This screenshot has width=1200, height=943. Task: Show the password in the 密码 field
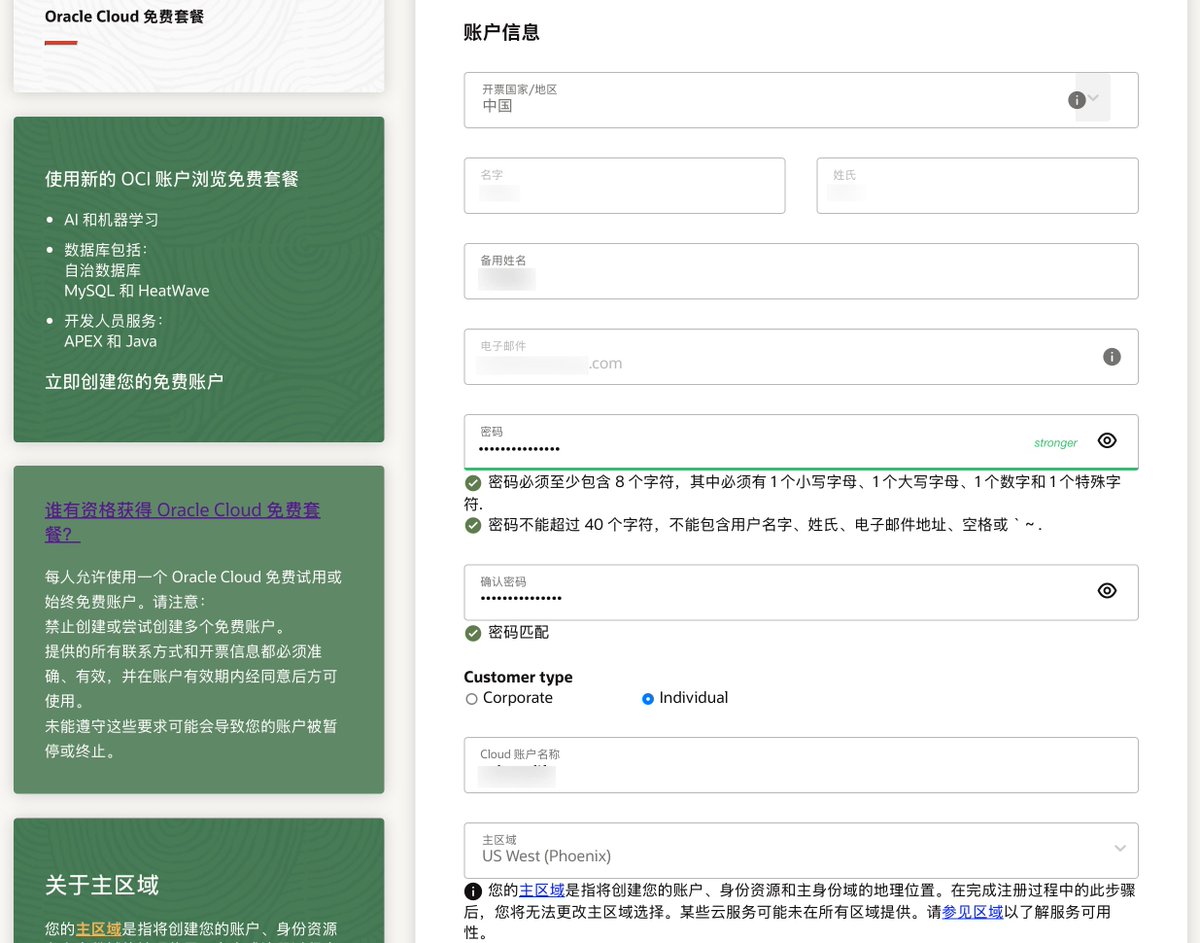1107,440
